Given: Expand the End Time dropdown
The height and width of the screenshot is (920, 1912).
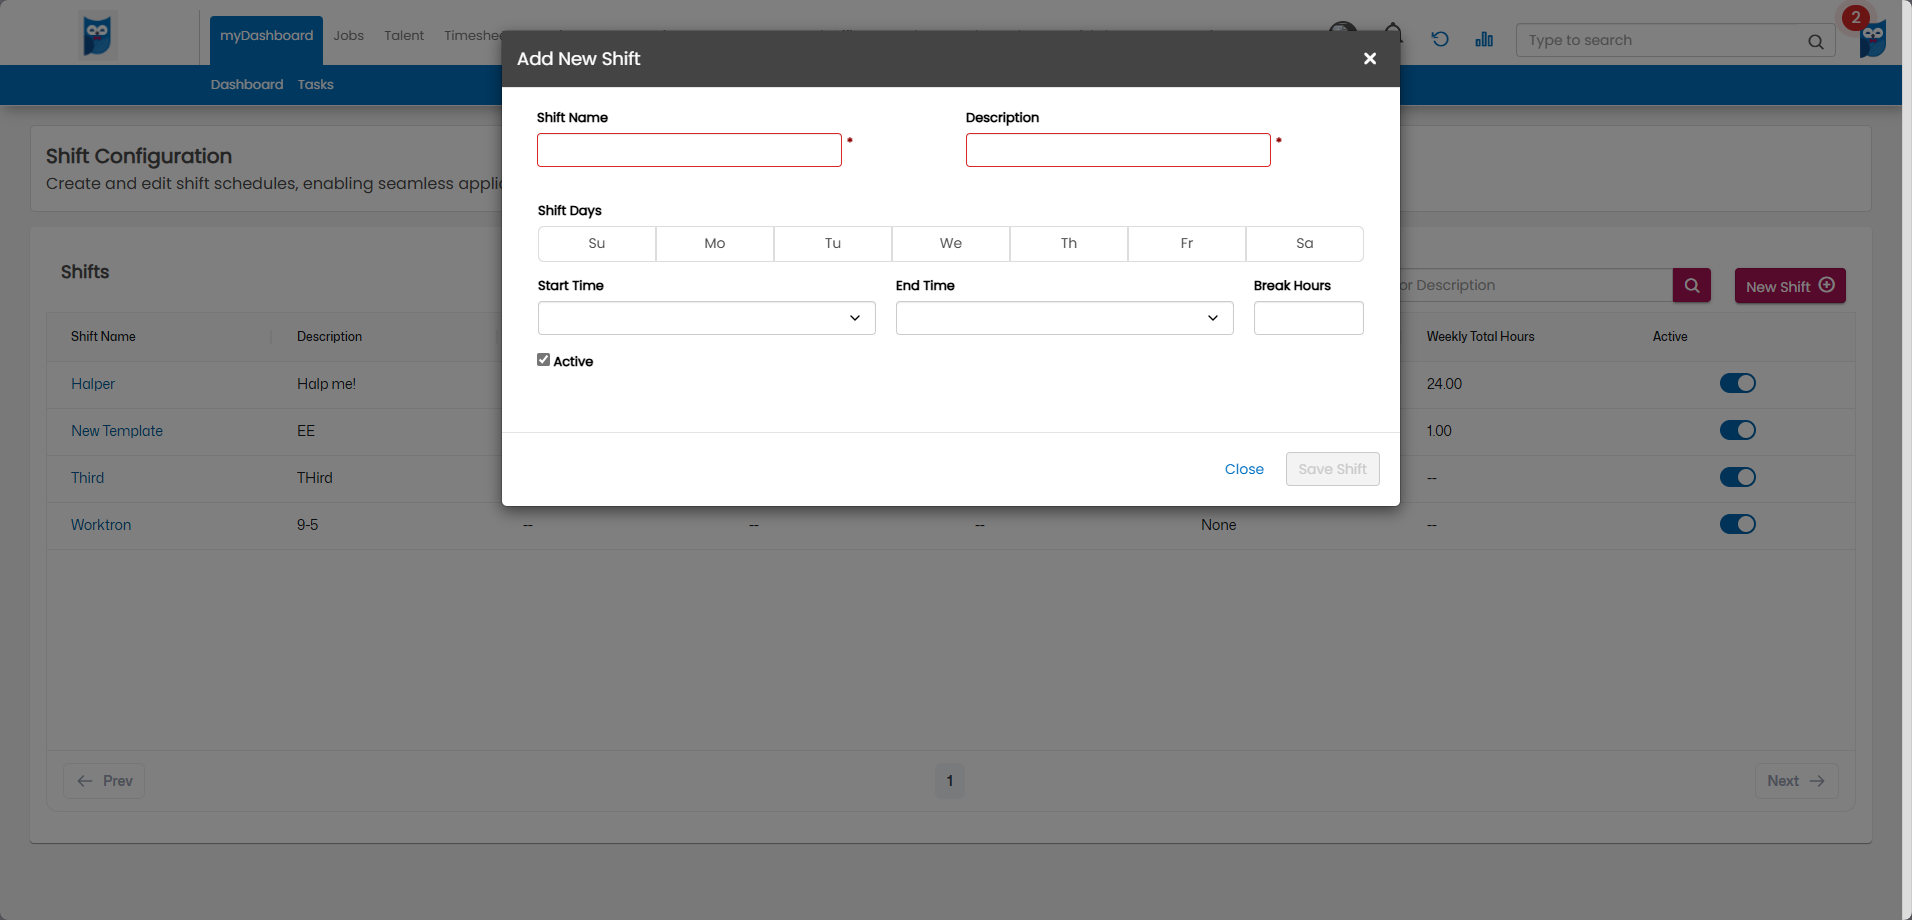Looking at the screenshot, I should coord(1064,318).
